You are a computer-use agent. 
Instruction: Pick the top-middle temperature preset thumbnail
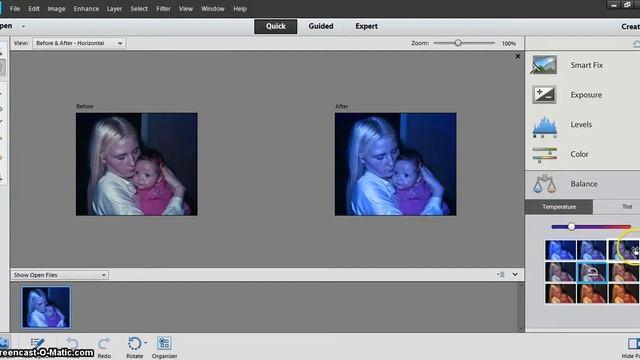(592, 250)
